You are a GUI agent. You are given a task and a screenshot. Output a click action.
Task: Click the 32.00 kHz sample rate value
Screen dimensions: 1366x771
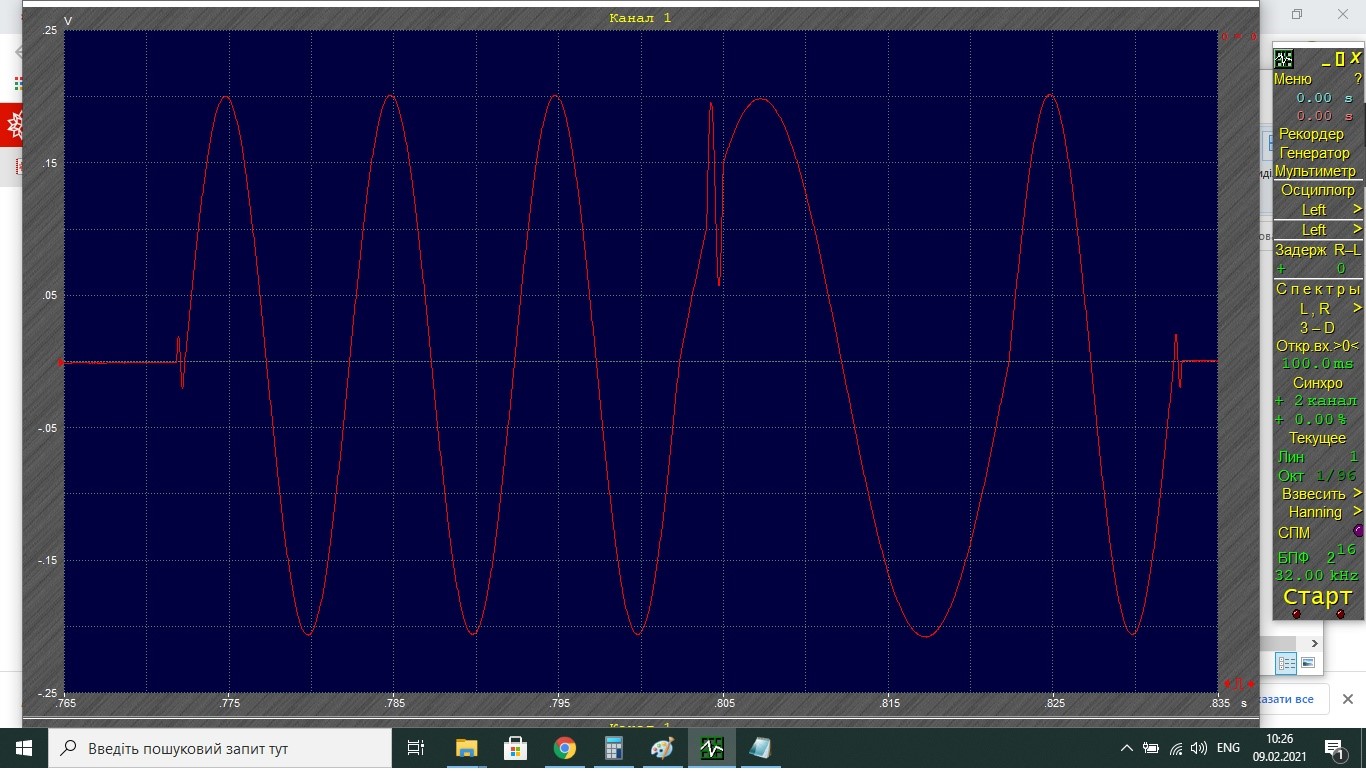(1317, 576)
